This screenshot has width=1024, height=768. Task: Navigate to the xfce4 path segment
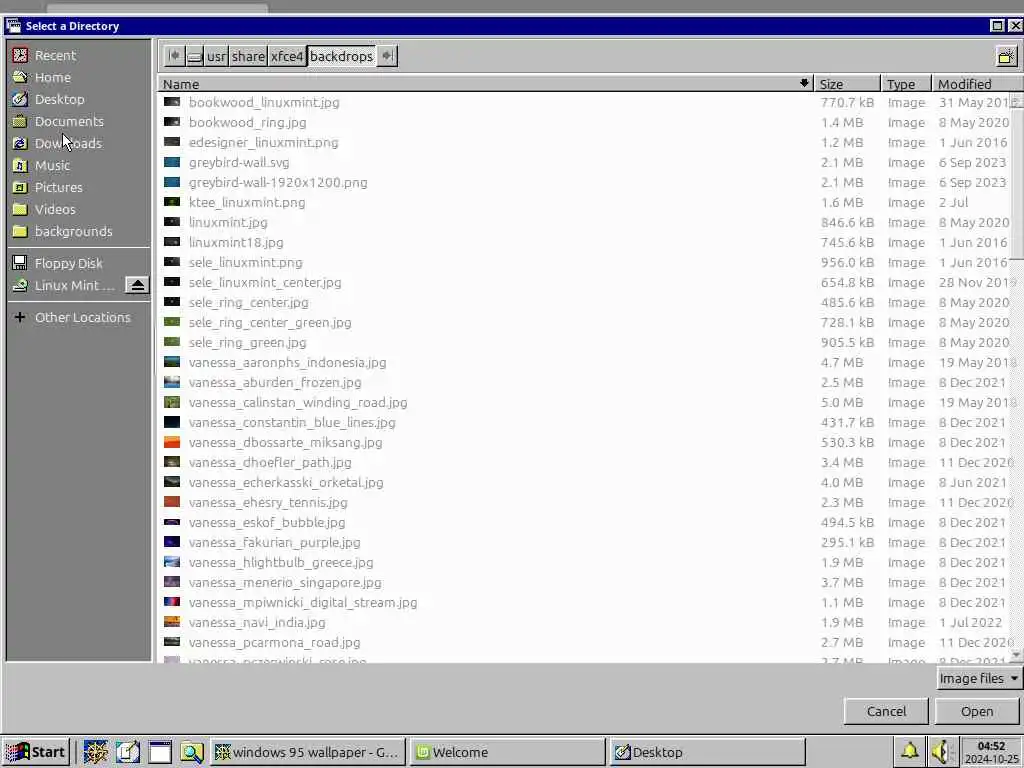pyautogui.click(x=287, y=56)
